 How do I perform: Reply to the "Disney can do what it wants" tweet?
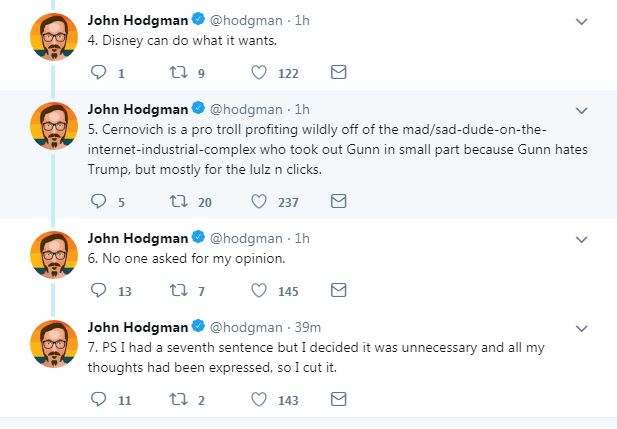[x=98, y=72]
